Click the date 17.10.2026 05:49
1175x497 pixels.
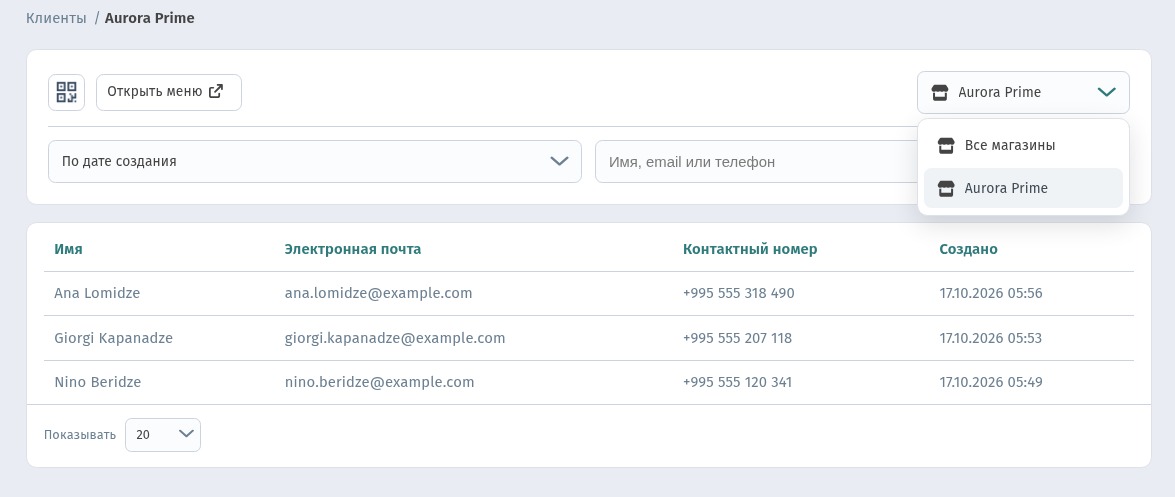point(991,382)
